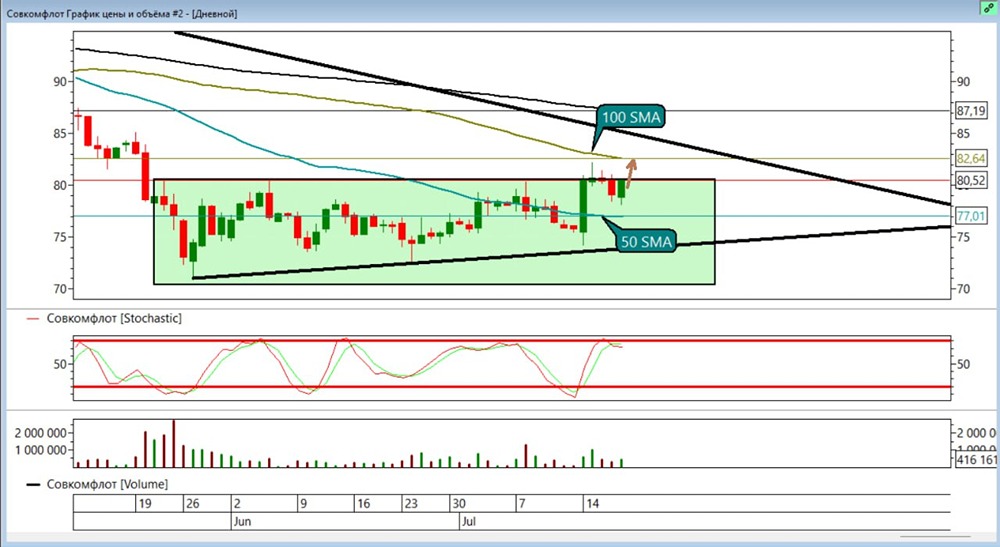
Task: Click date marker 2 on the time axis
Action: coord(237,504)
